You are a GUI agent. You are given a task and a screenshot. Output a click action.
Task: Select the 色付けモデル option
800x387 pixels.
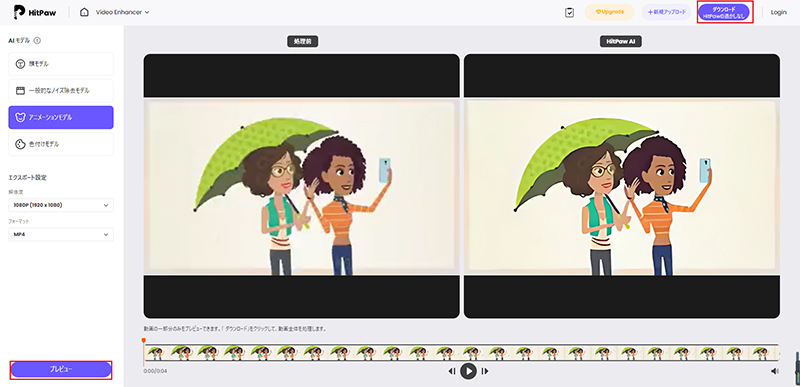pyautogui.click(x=61, y=144)
